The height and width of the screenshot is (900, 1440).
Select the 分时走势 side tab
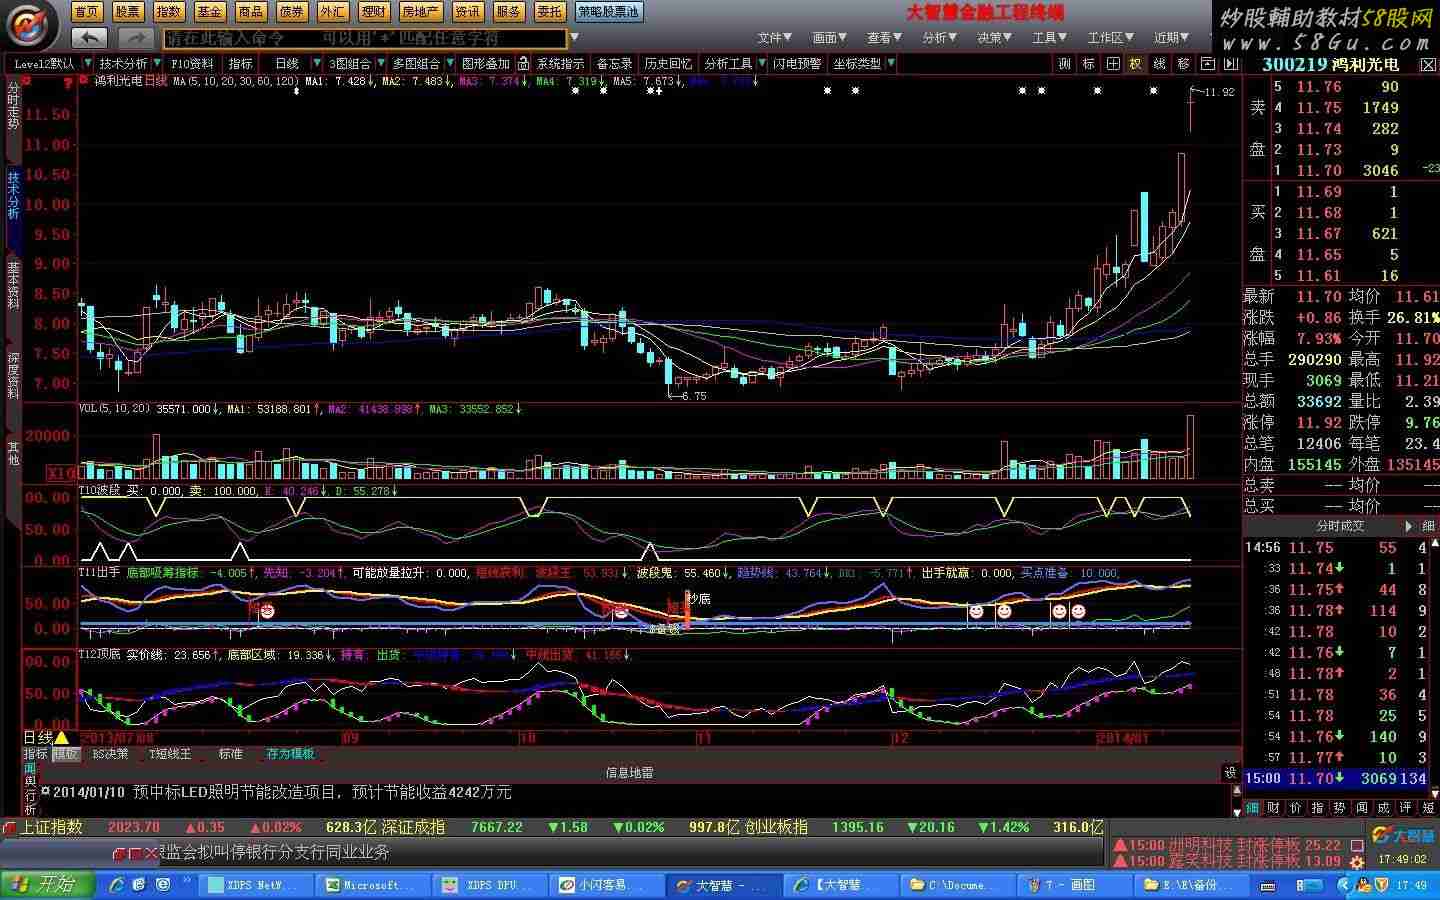tap(13, 105)
